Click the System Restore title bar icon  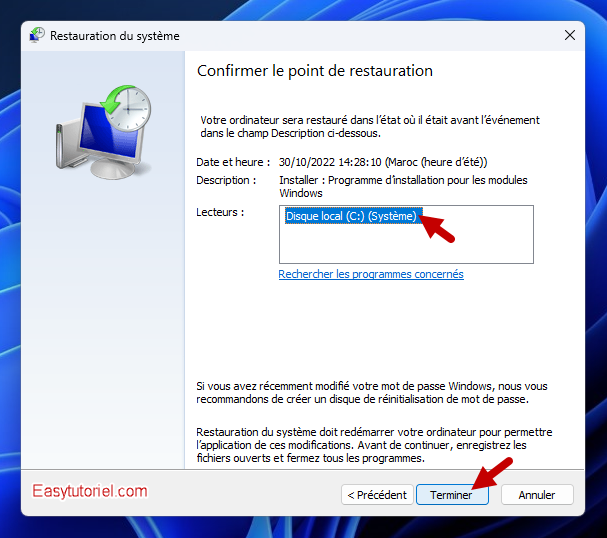tap(37, 35)
